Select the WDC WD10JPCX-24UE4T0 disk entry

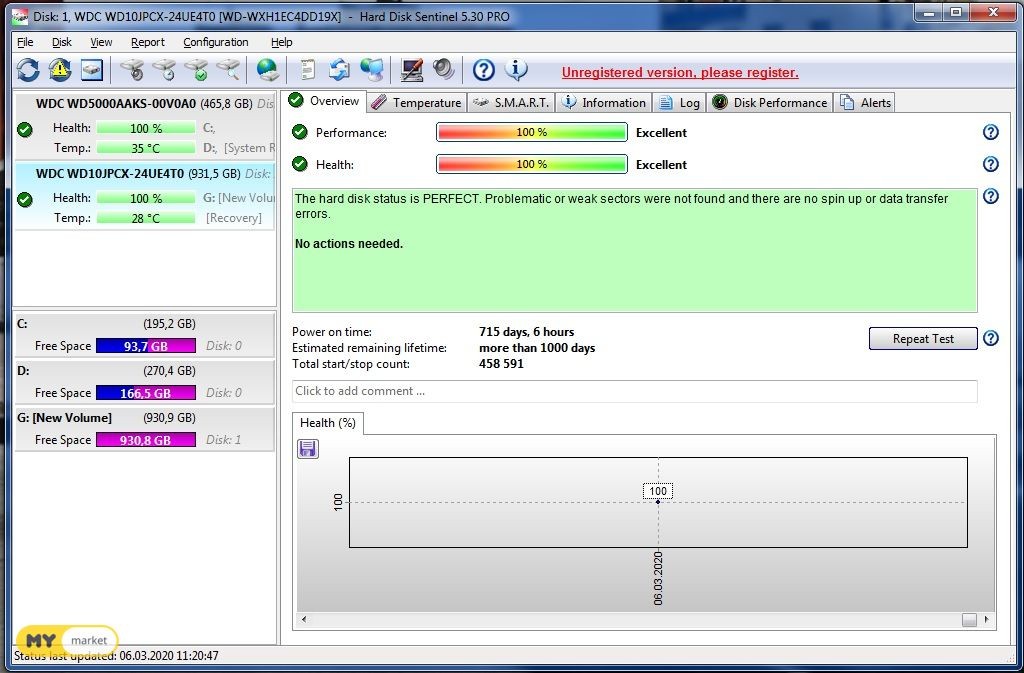(145, 196)
